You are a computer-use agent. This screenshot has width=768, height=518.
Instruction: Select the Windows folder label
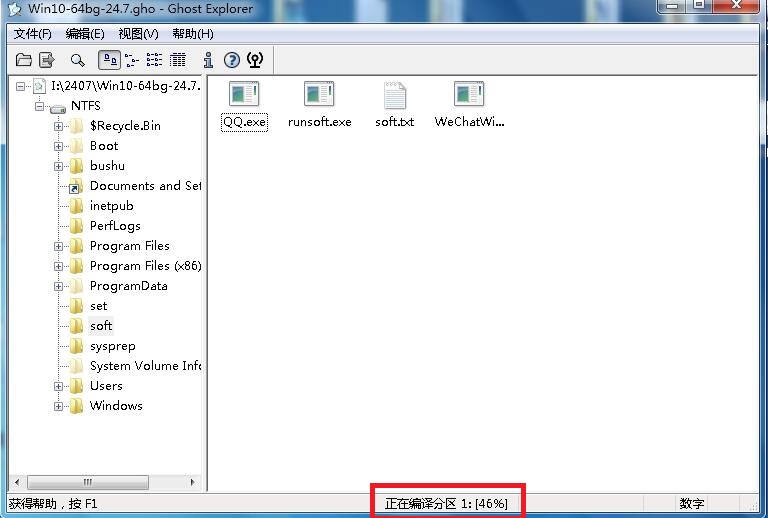coord(116,406)
